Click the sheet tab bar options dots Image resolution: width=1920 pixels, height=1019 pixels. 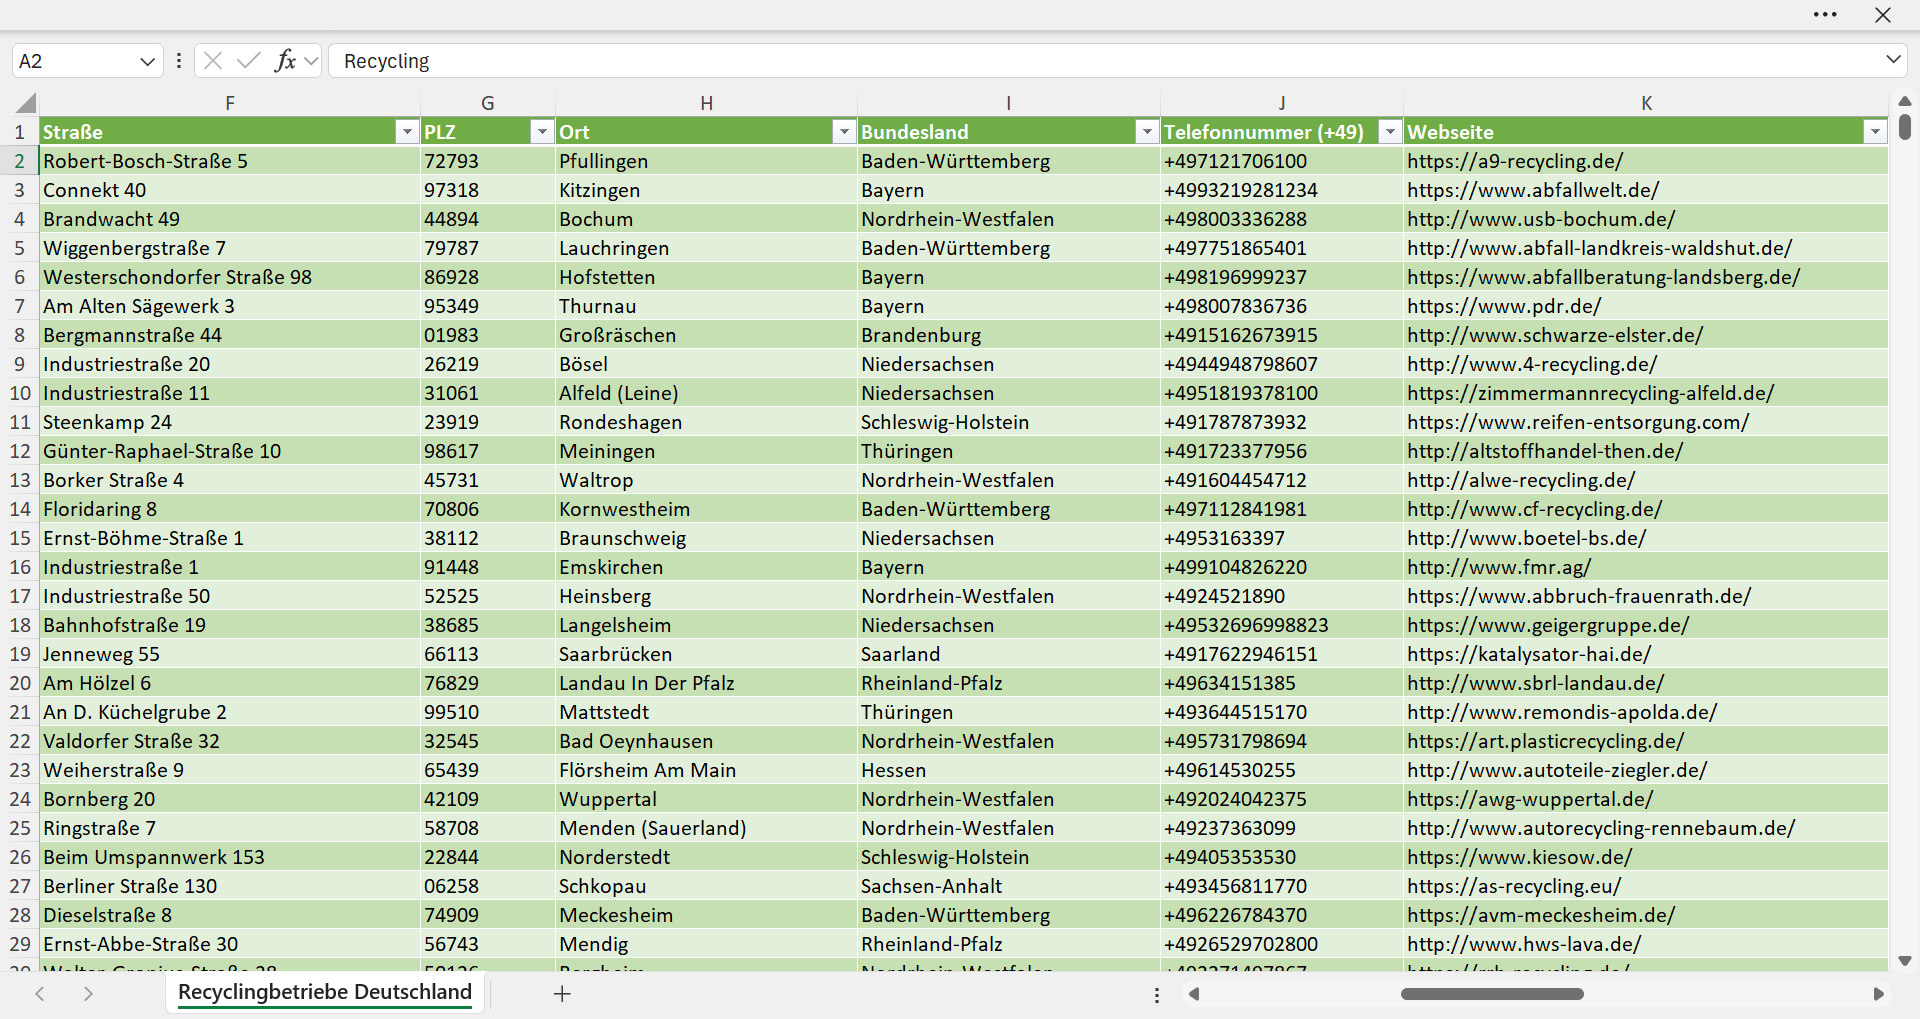pyautogui.click(x=1157, y=995)
